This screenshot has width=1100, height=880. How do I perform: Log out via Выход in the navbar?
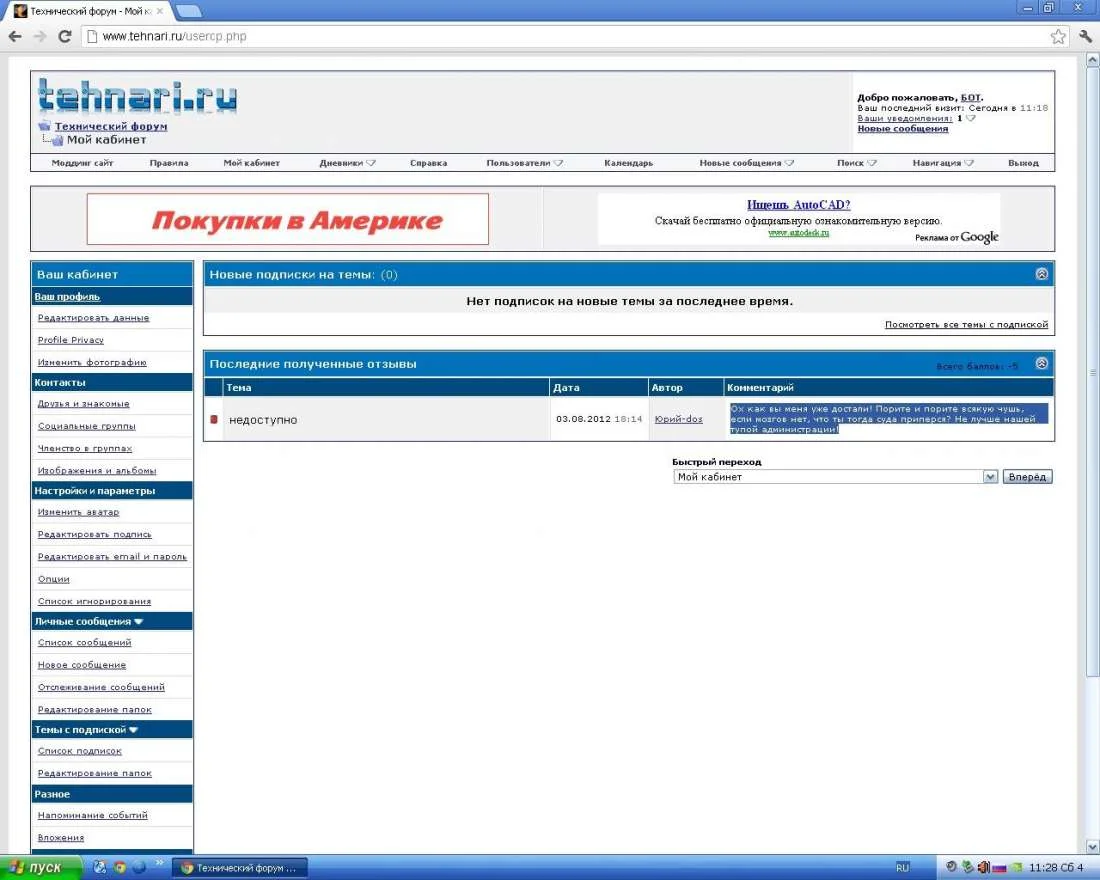coord(1023,163)
